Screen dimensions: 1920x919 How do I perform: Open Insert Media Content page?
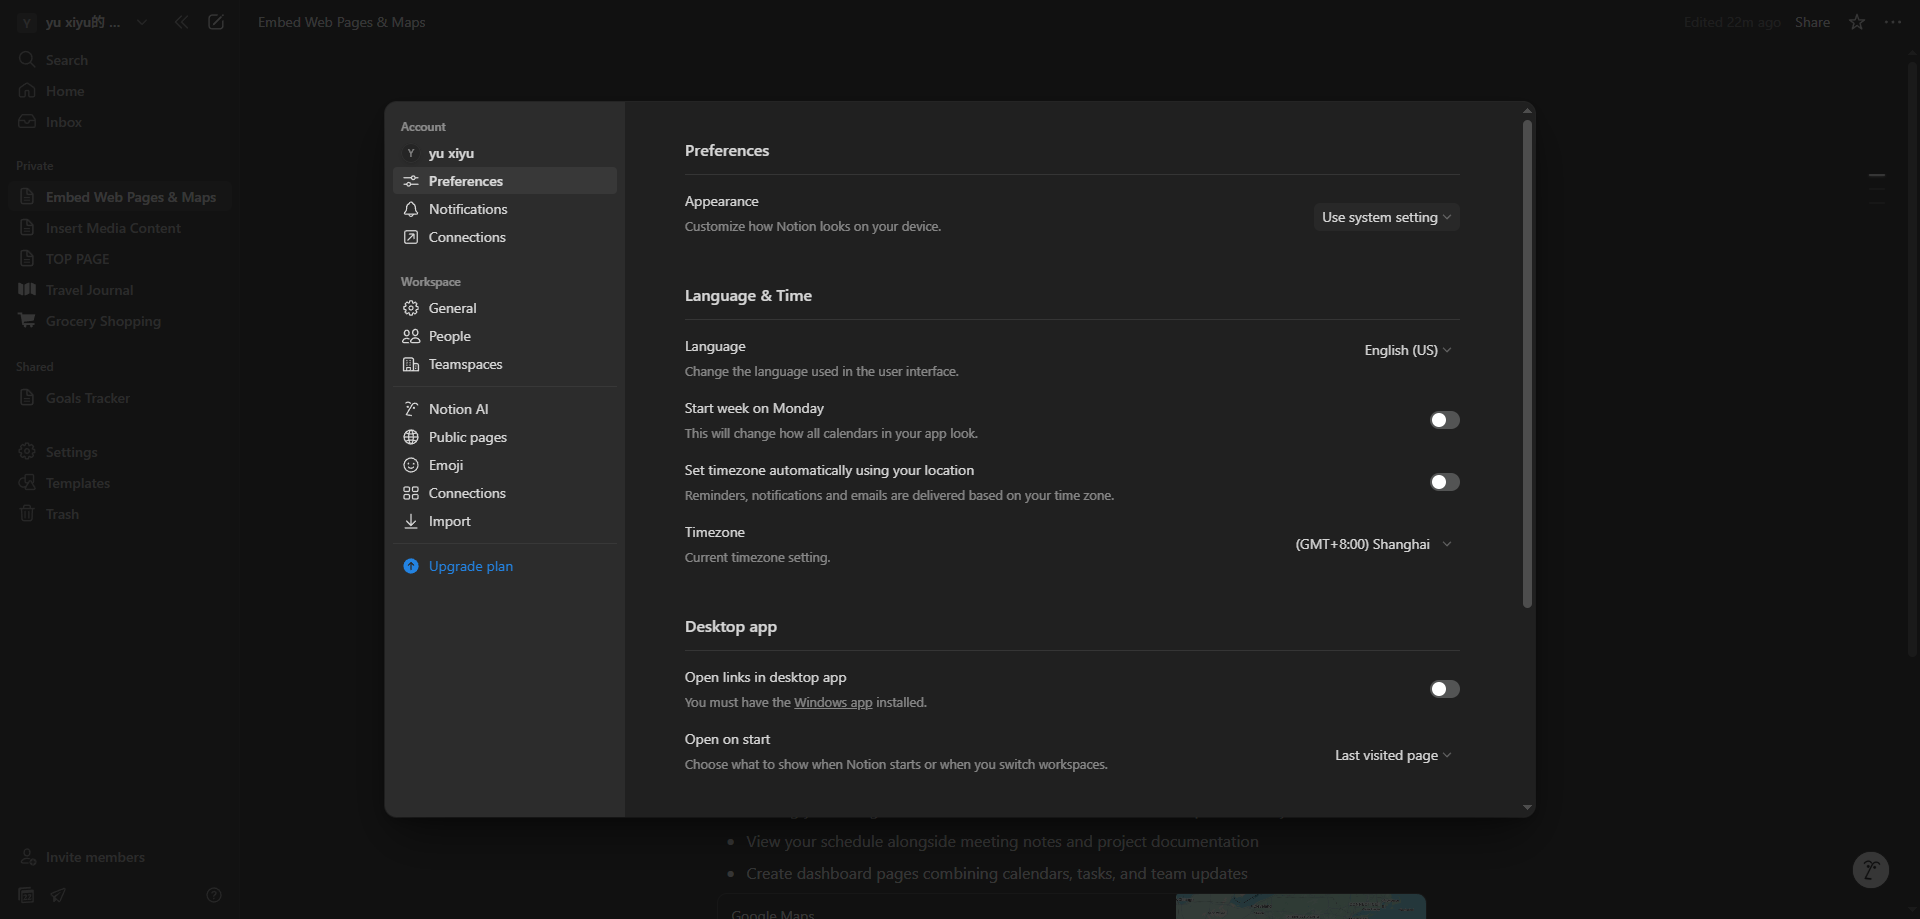[x=120, y=228]
